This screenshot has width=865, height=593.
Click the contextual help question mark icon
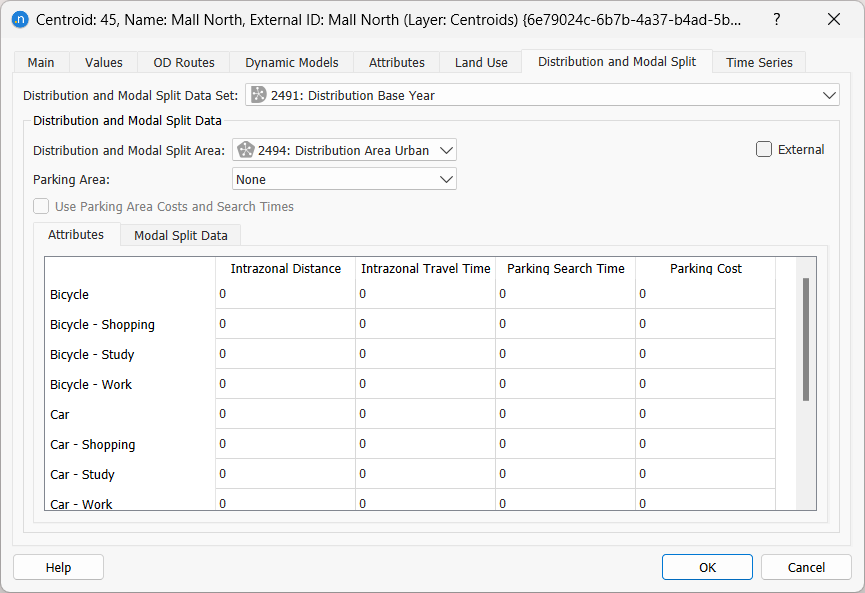pyautogui.click(x=777, y=20)
